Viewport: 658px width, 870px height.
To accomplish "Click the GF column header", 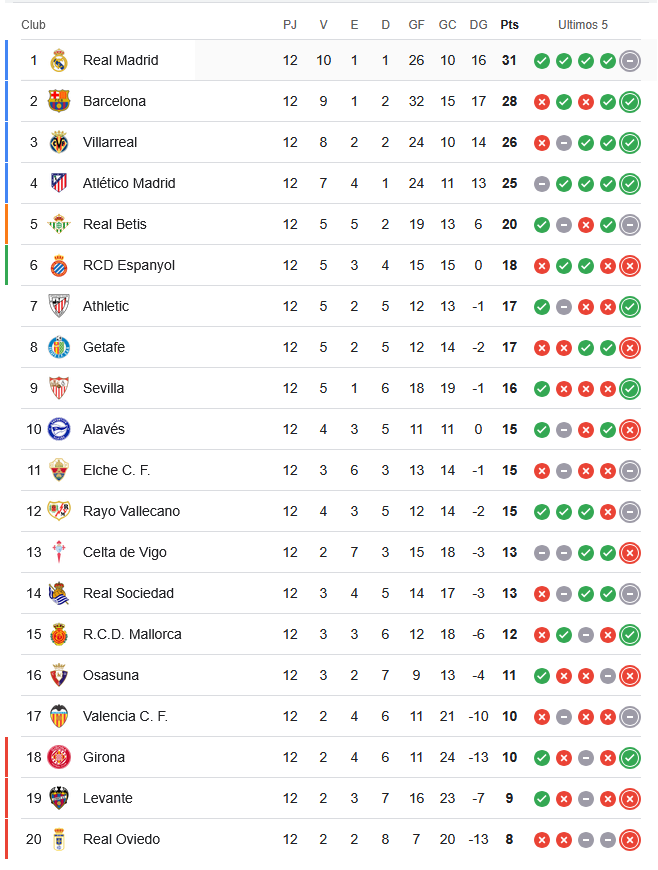I will (x=416, y=25).
